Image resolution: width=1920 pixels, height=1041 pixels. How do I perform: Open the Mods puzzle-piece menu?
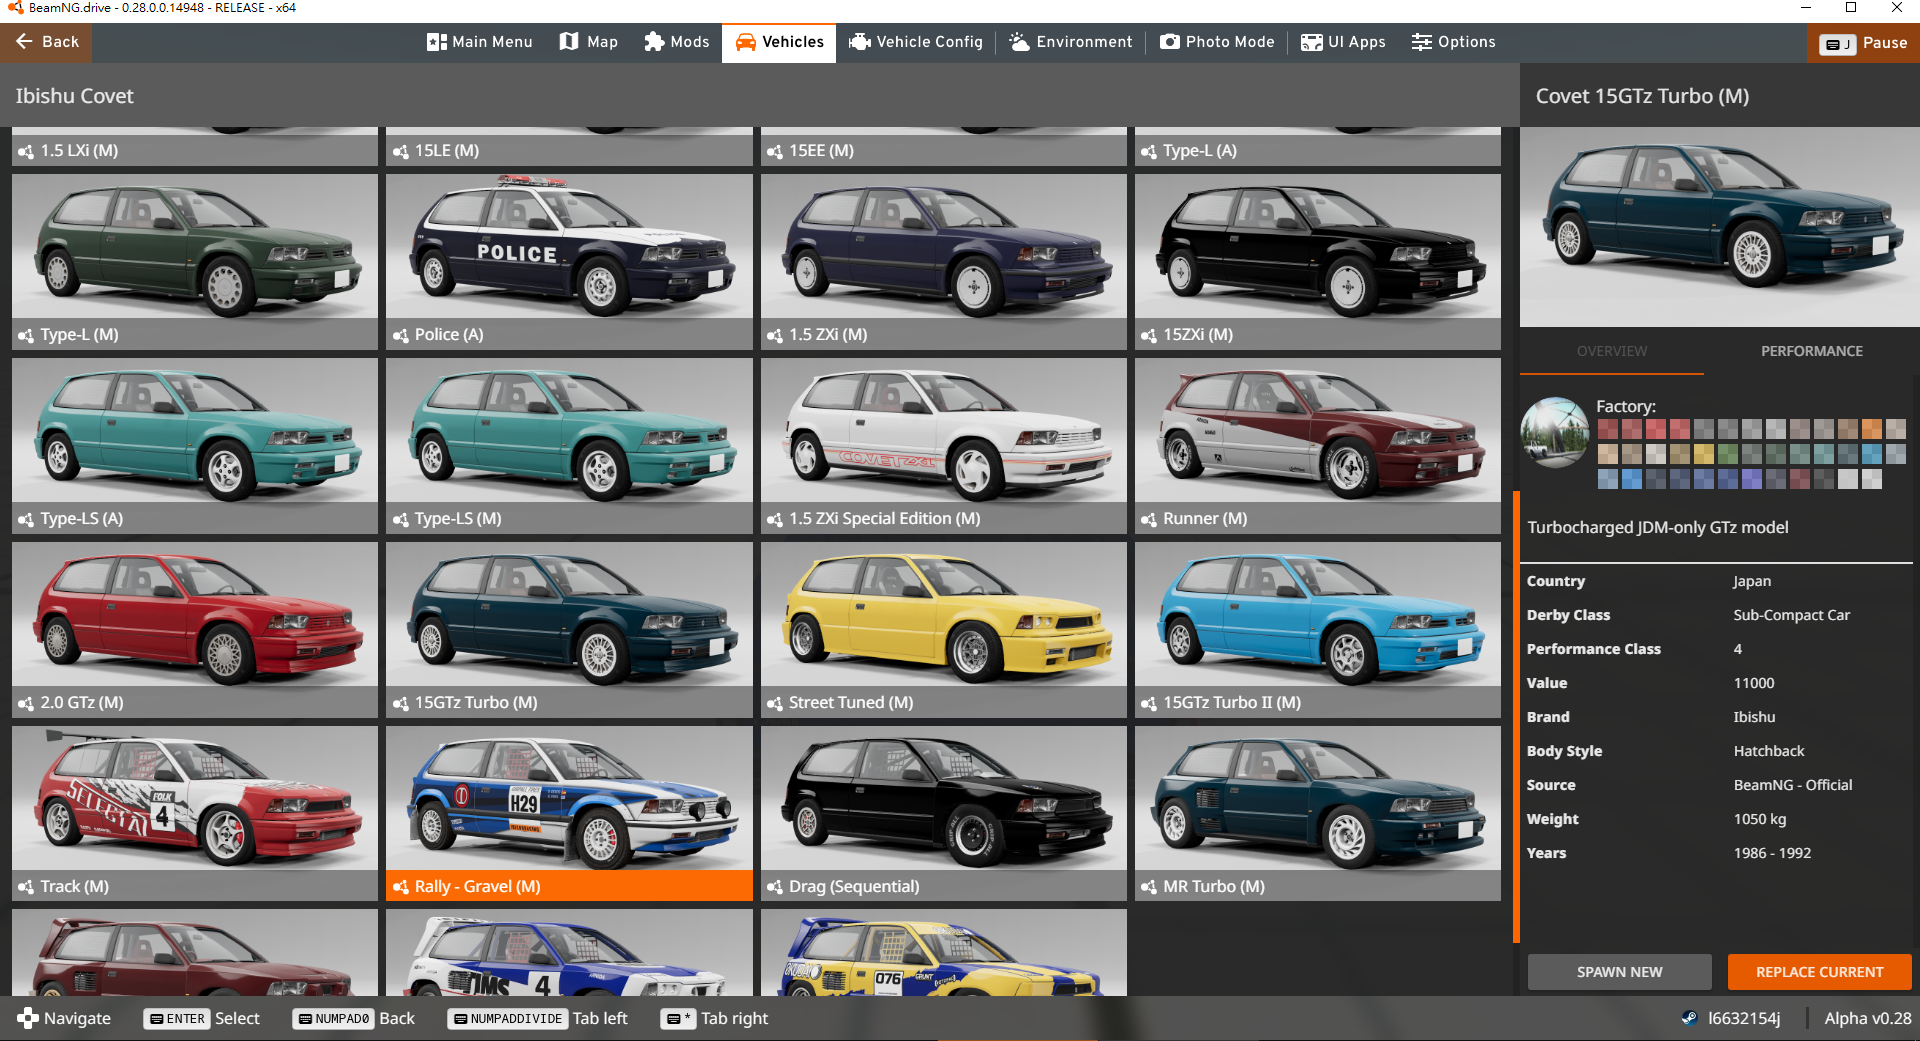pos(676,42)
